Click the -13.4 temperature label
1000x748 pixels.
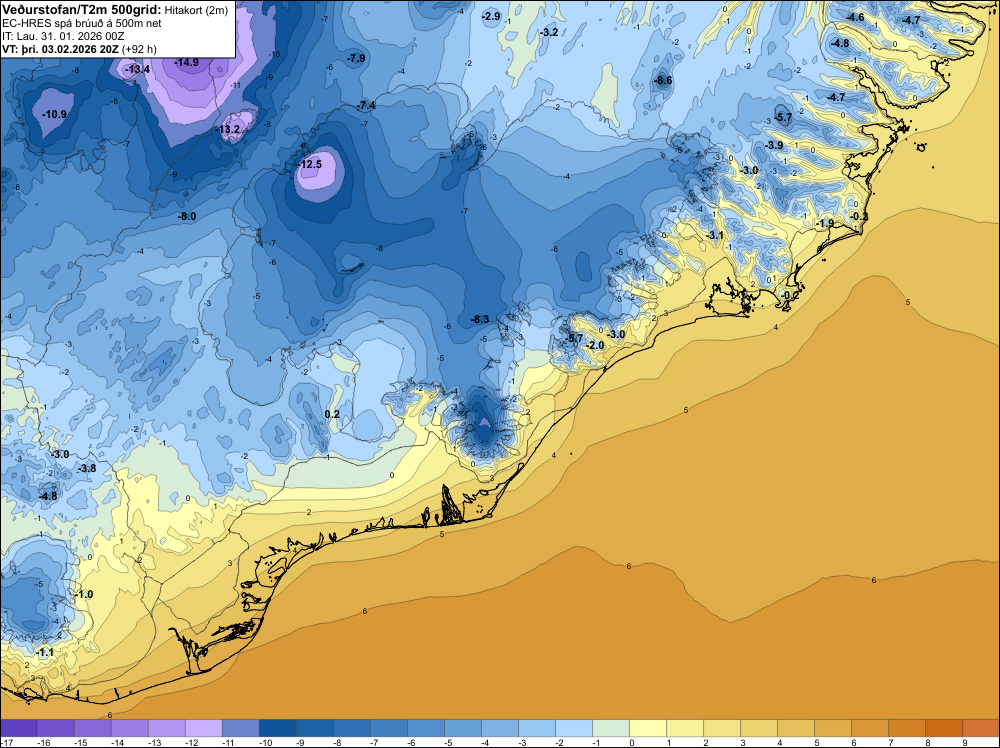click(x=138, y=69)
